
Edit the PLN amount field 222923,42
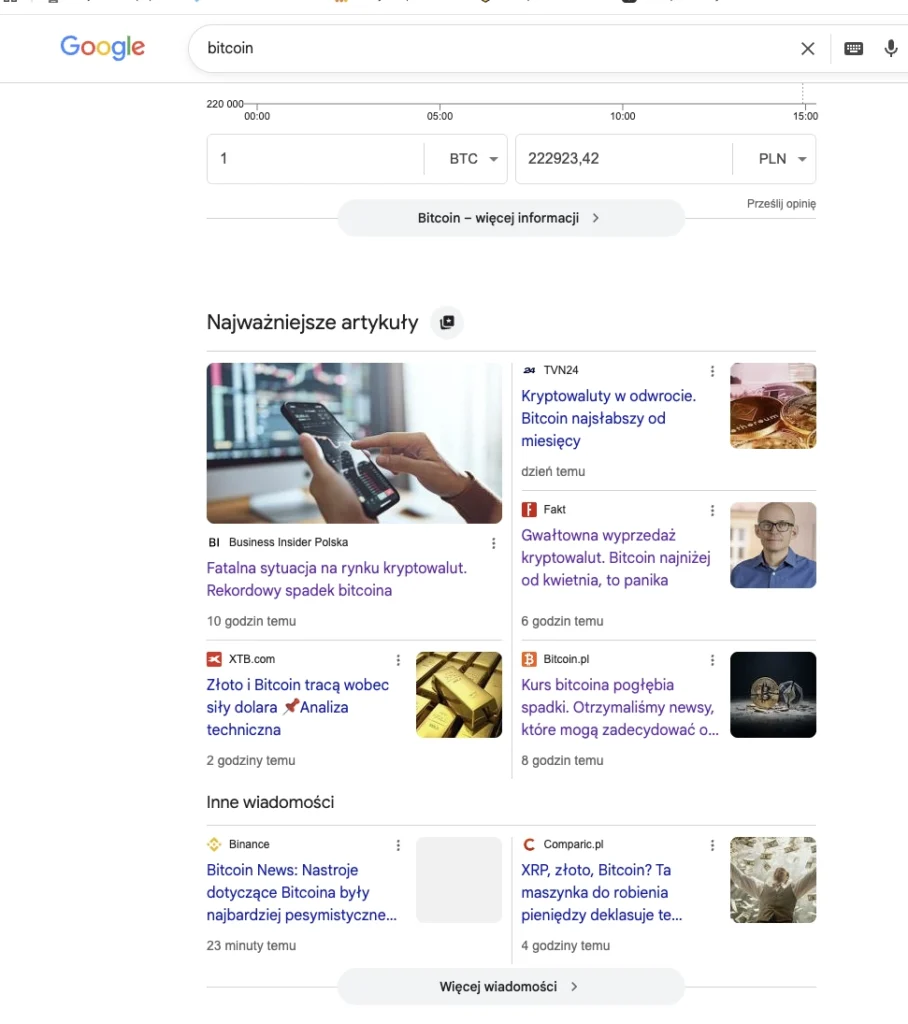(624, 159)
